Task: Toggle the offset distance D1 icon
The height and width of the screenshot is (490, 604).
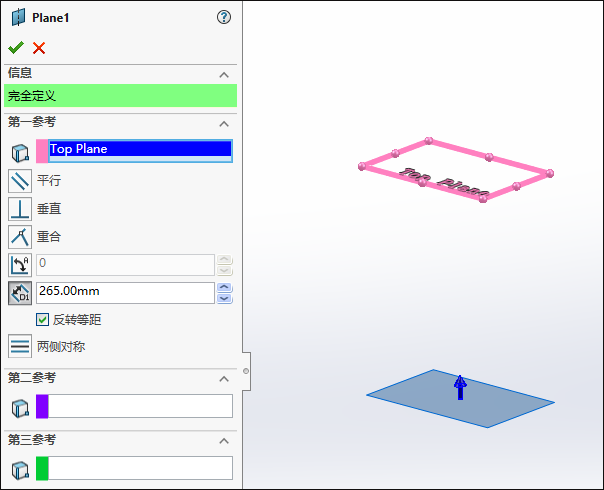Action: 20,293
